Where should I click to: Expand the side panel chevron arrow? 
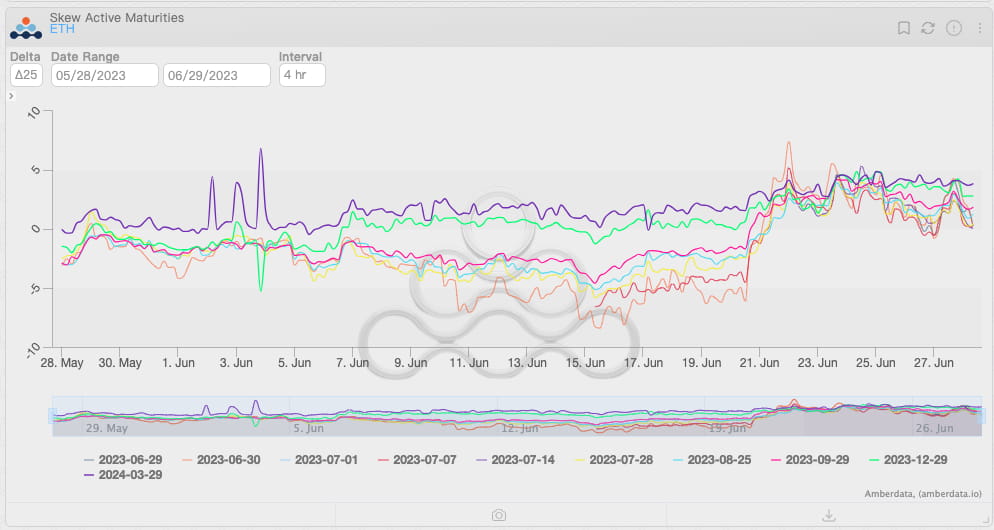[x=11, y=96]
